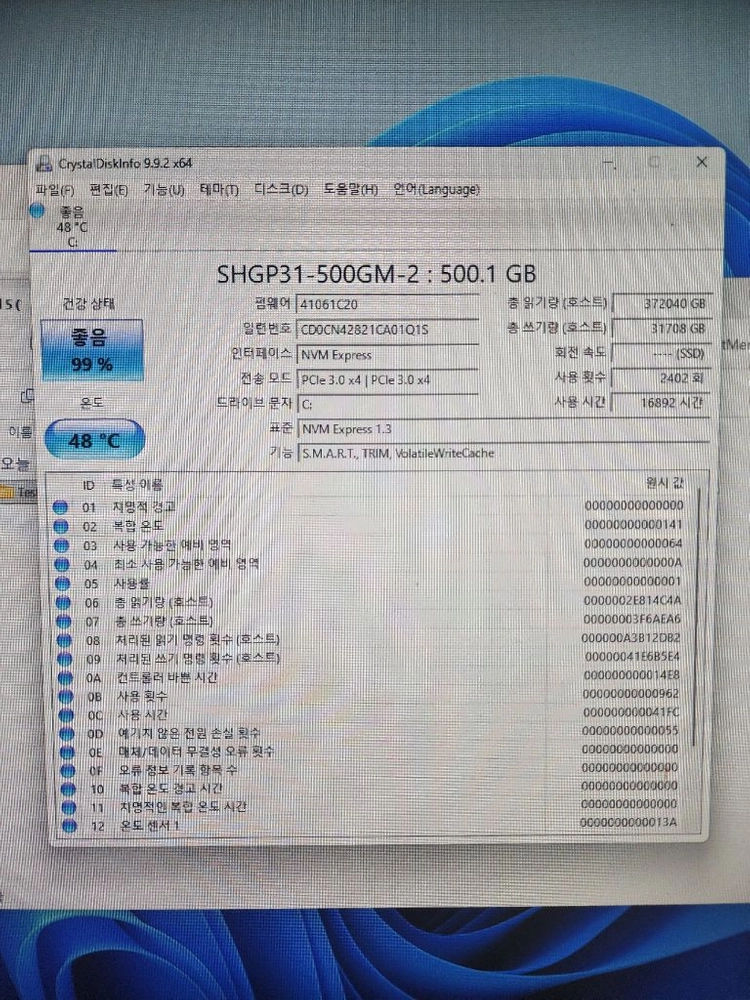Click the status dot for 03 사용 가능한 예비 영역
Viewport: 750px width, 1000px height.
61,546
